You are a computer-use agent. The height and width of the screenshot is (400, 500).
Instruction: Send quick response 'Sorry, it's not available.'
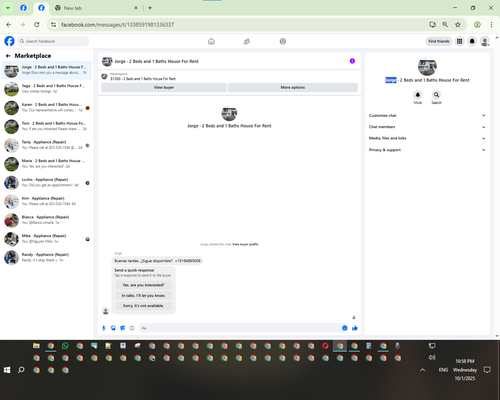pos(143,306)
